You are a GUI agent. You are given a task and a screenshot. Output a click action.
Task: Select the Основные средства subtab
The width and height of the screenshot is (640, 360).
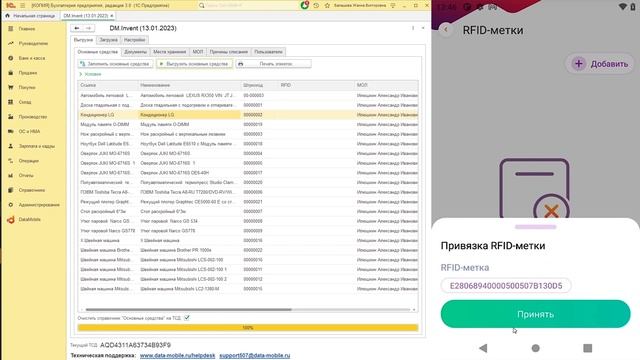(x=98, y=52)
